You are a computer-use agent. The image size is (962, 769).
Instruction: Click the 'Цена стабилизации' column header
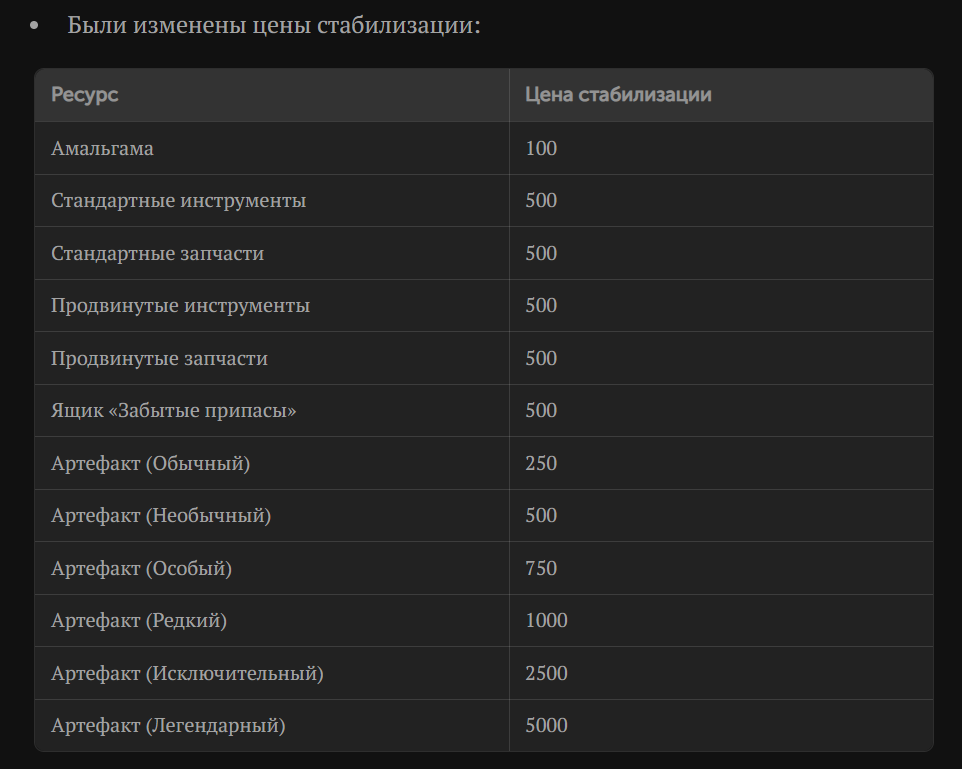click(618, 95)
